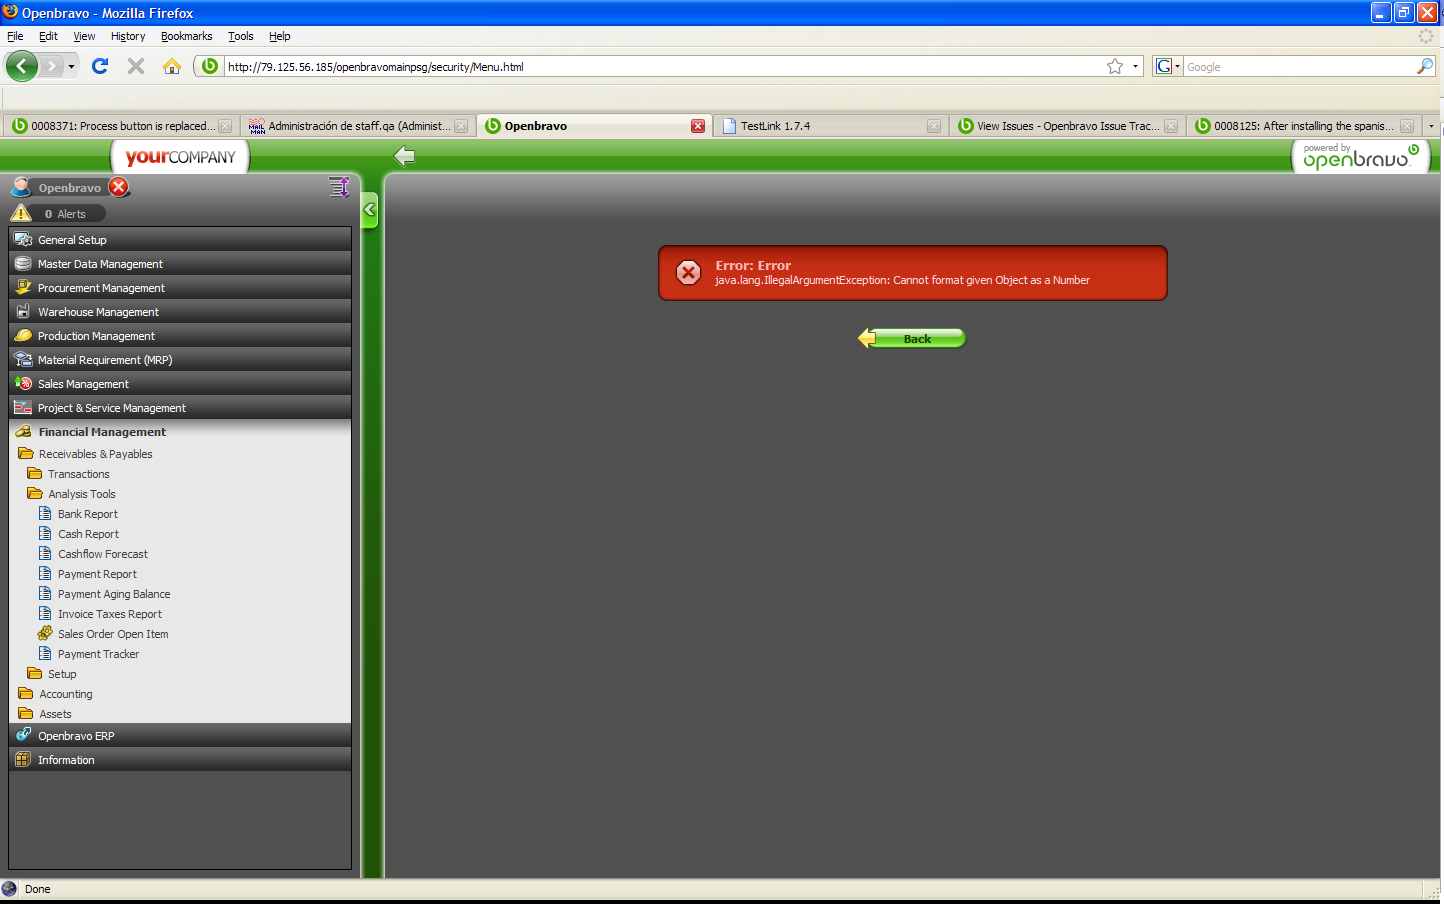Switch to the 0008371 Process button tab
The width and height of the screenshot is (1444, 904).
(x=122, y=126)
